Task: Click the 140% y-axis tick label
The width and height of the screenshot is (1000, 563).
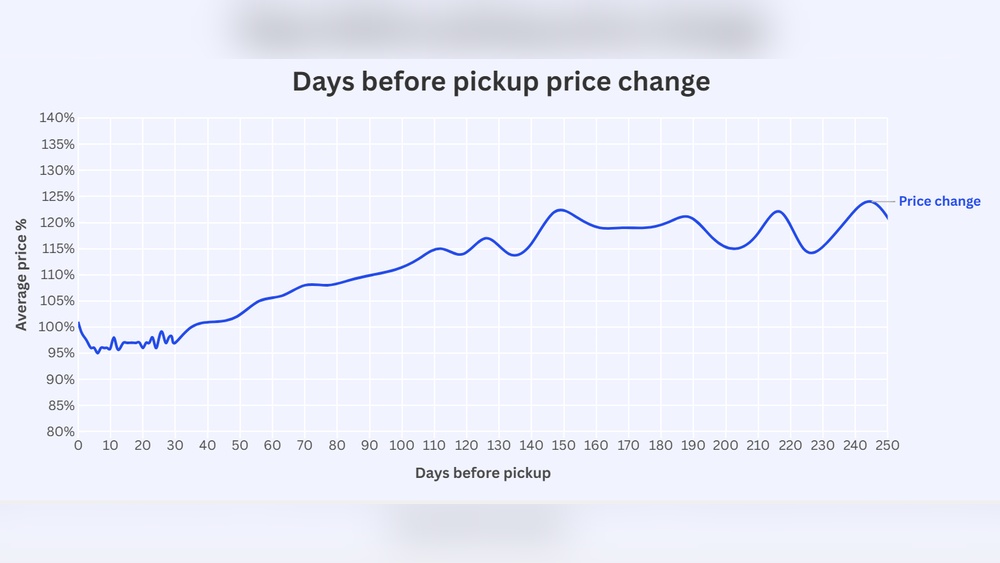Action: point(57,118)
